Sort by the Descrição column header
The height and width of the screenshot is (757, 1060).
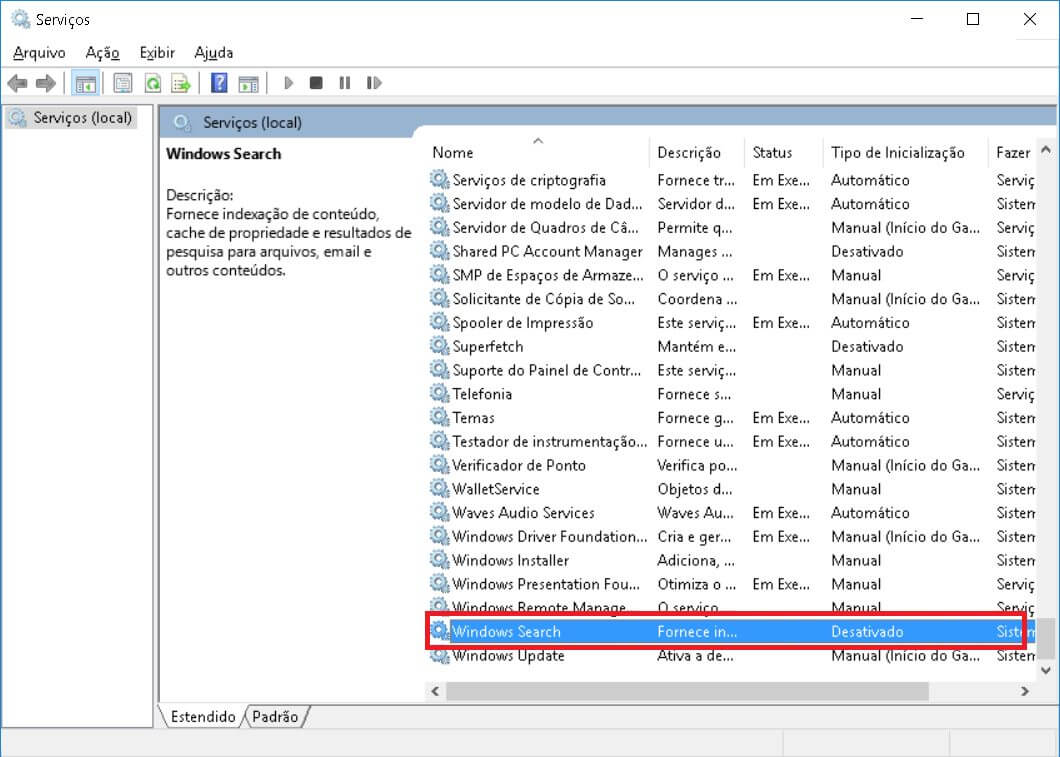[x=697, y=153]
